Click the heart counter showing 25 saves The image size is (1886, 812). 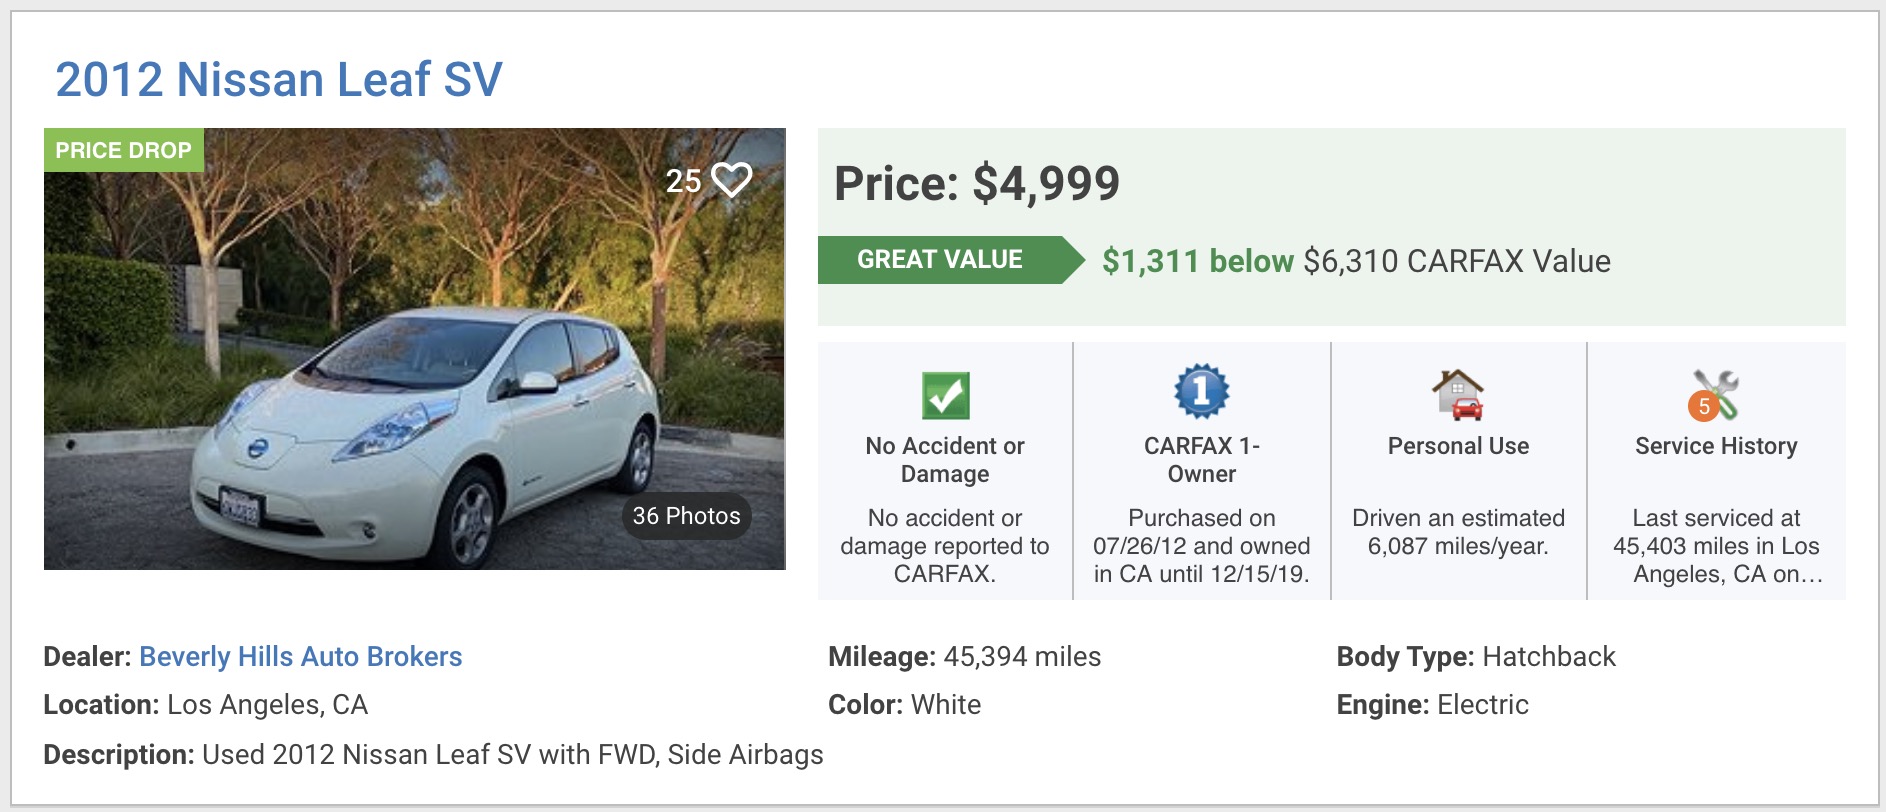[x=686, y=182]
